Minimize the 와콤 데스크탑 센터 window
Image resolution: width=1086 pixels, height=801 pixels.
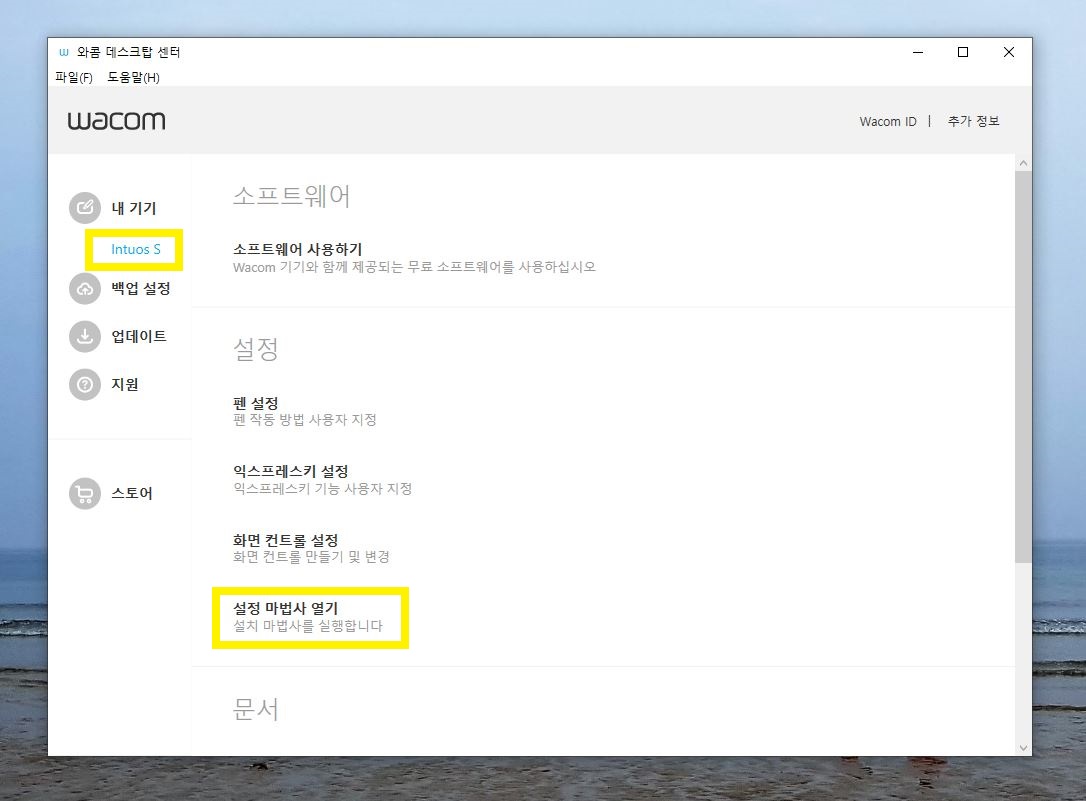918,53
